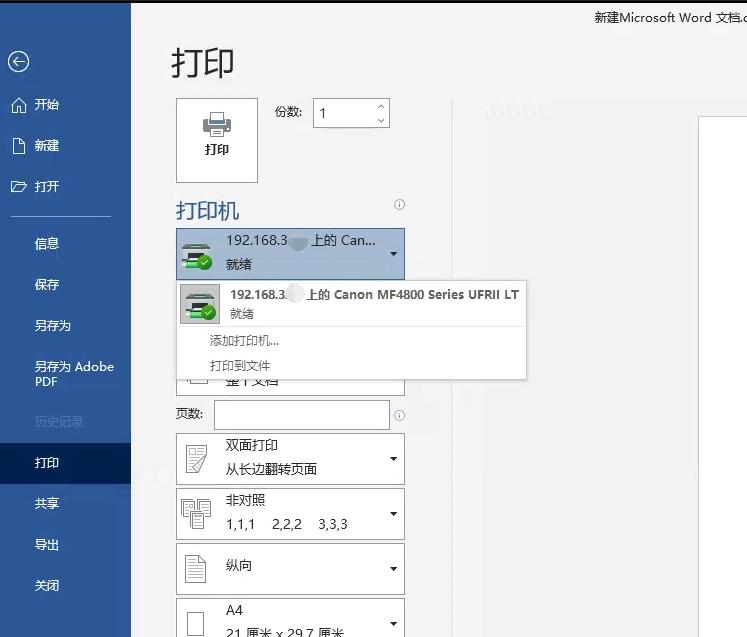
Task: Open the 双面打印 duplex dropdown
Action: coord(290,459)
